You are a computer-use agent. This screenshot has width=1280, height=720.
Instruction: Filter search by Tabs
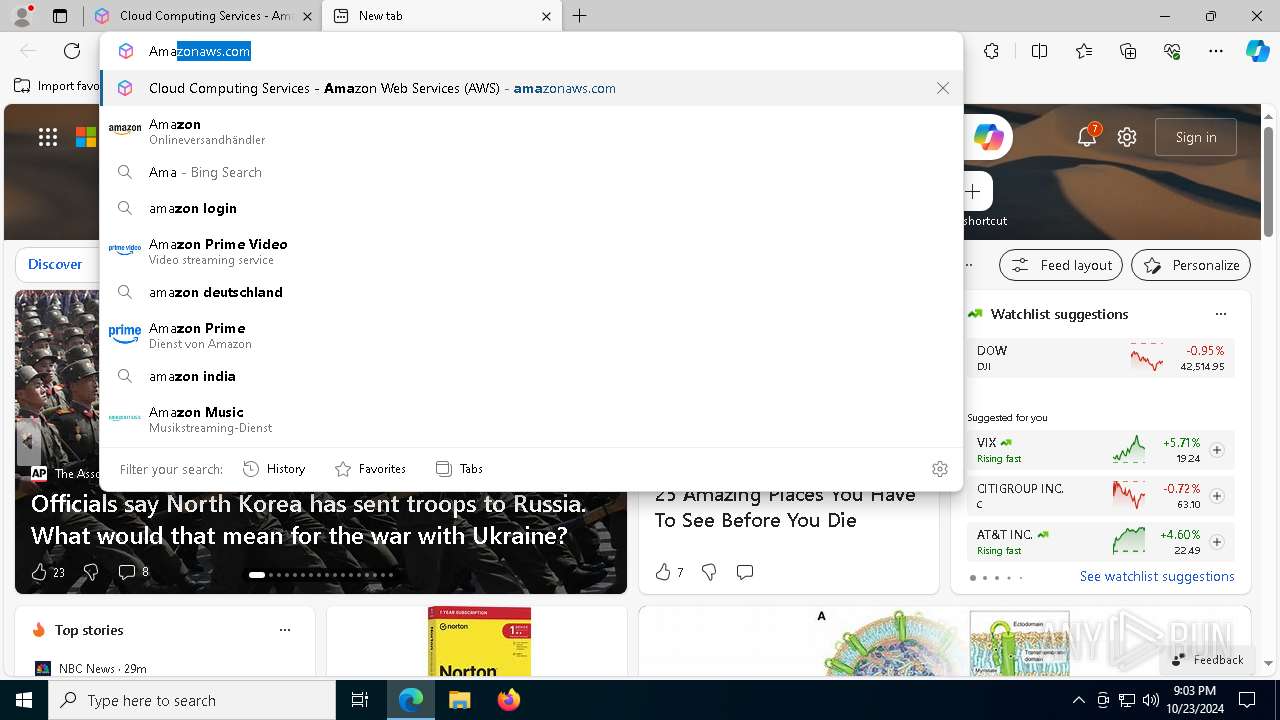pyautogui.click(x=459, y=469)
